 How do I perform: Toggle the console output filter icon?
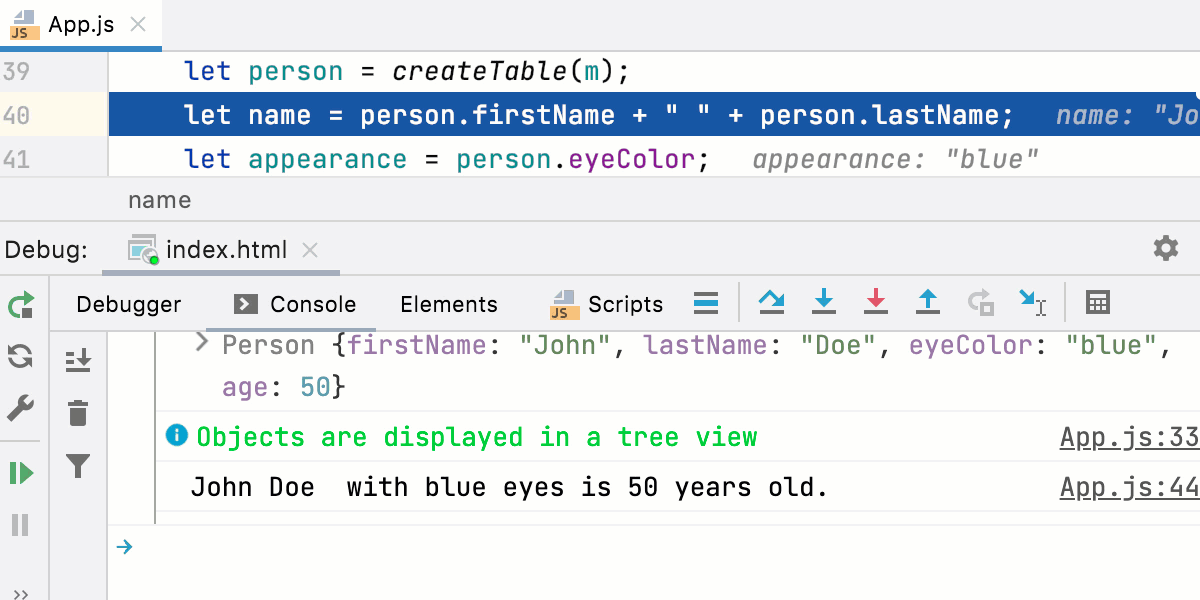pyautogui.click(x=78, y=467)
